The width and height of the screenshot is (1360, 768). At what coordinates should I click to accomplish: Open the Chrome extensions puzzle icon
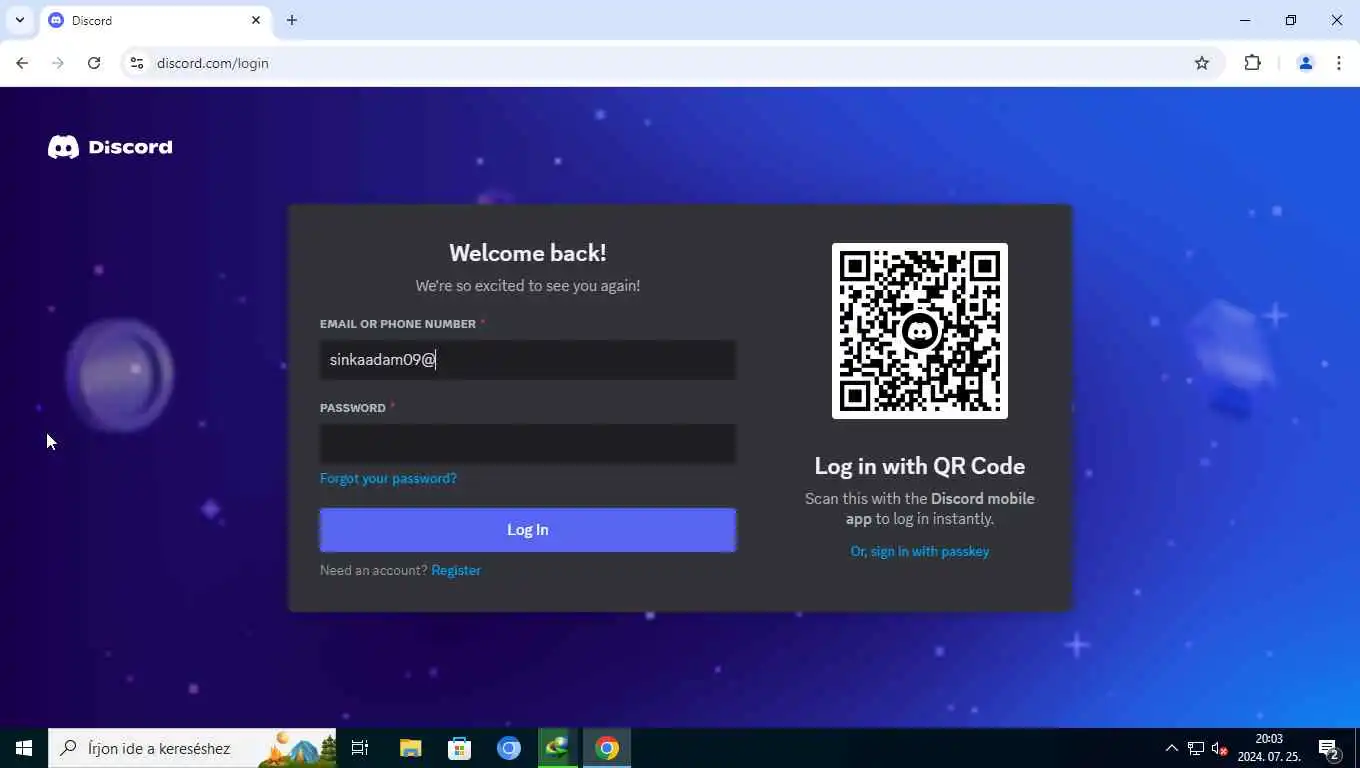tap(1252, 63)
